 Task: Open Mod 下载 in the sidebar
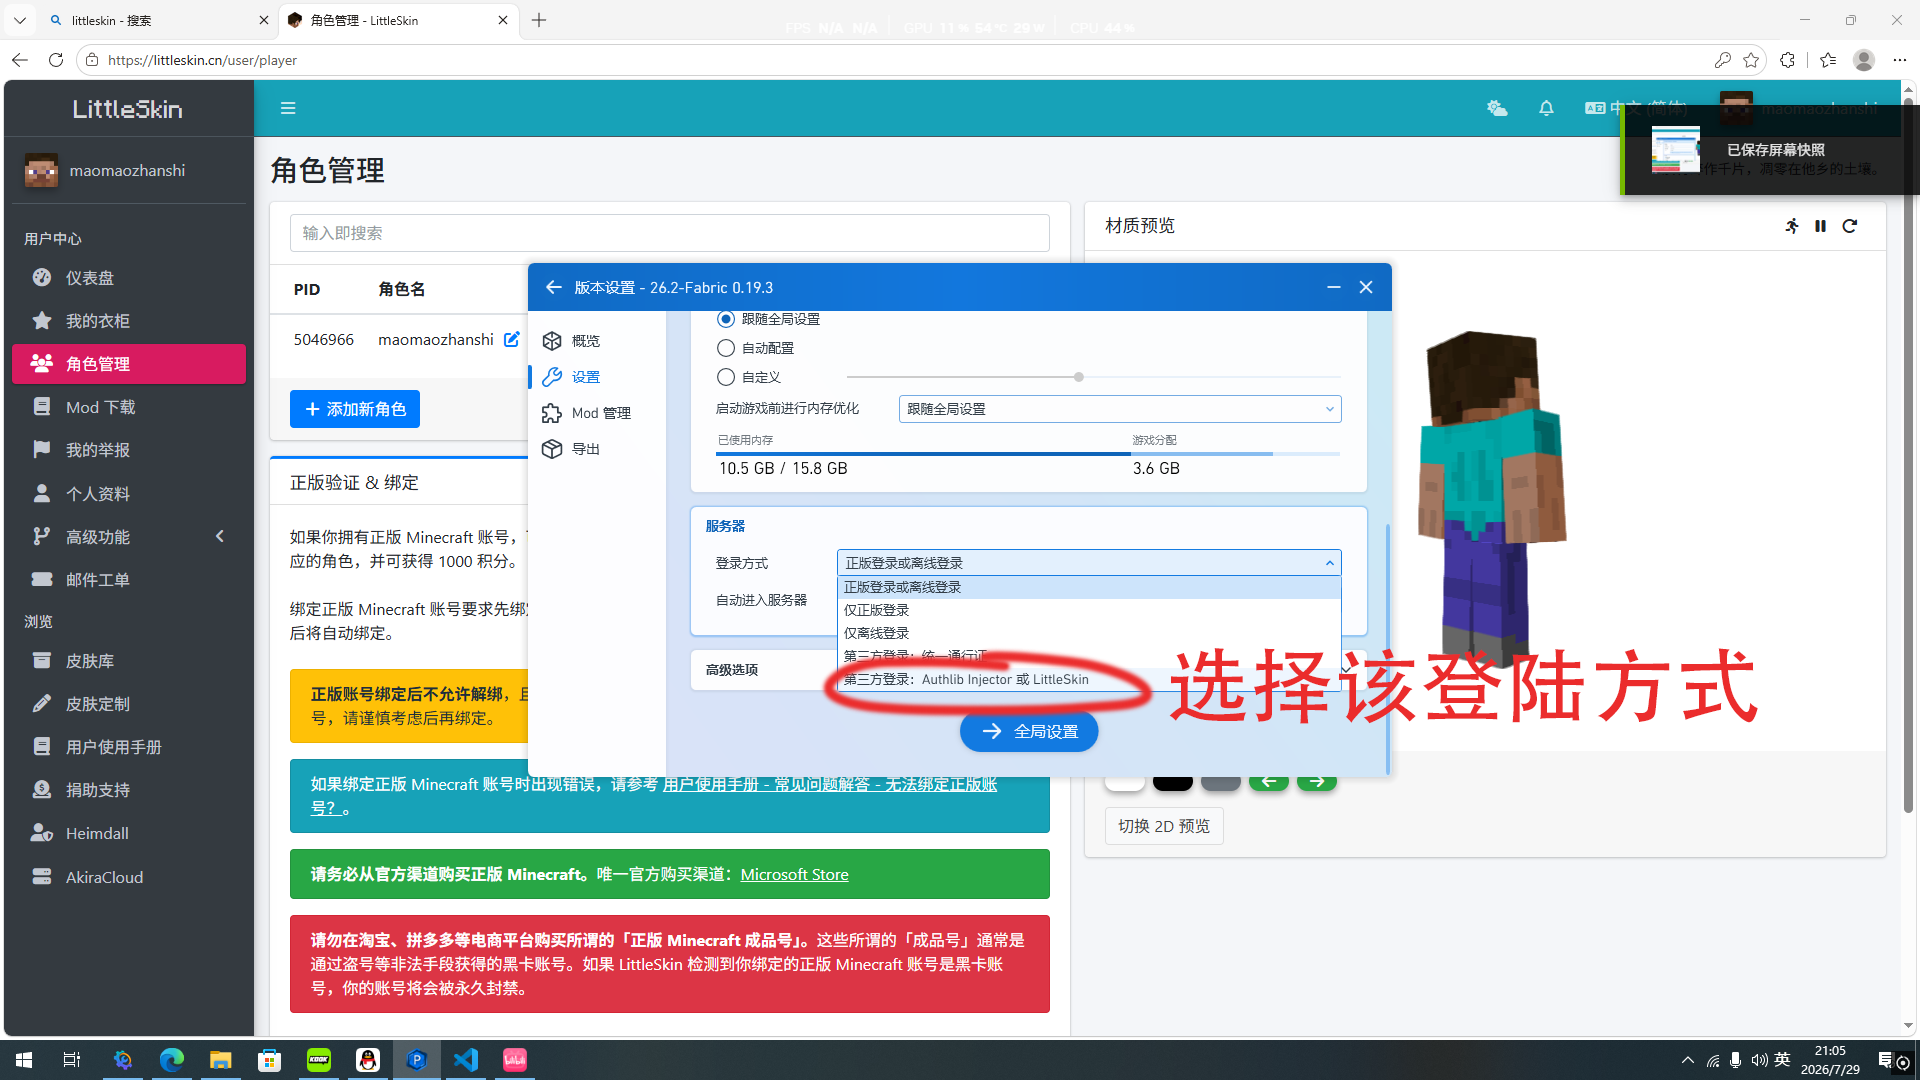pyautogui.click(x=129, y=407)
